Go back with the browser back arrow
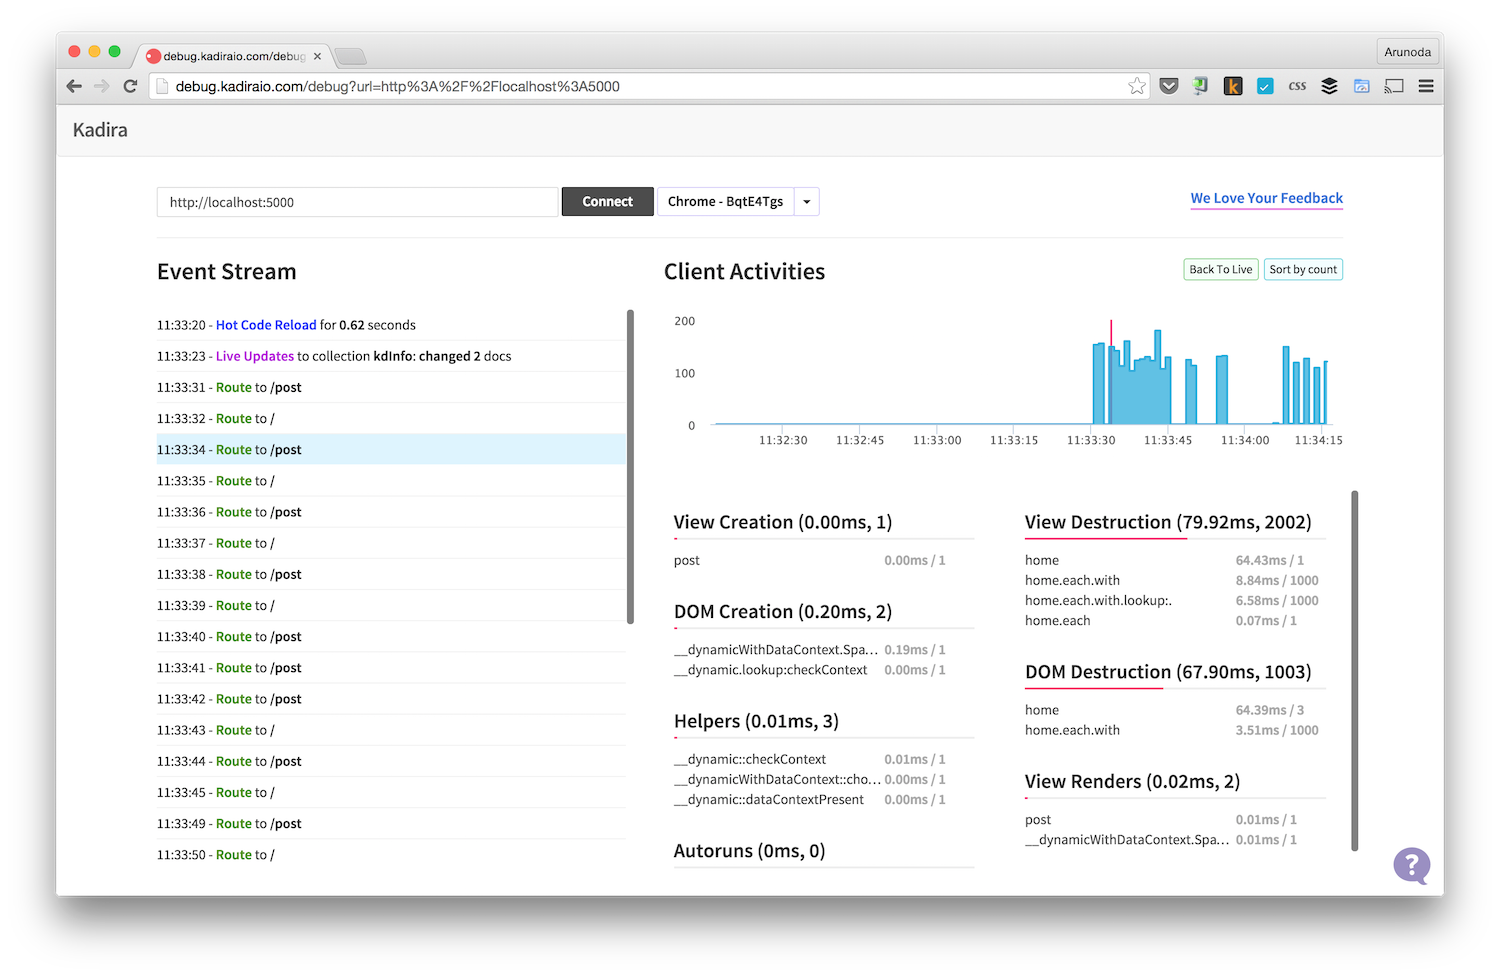1500x976 pixels. coord(74,86)
